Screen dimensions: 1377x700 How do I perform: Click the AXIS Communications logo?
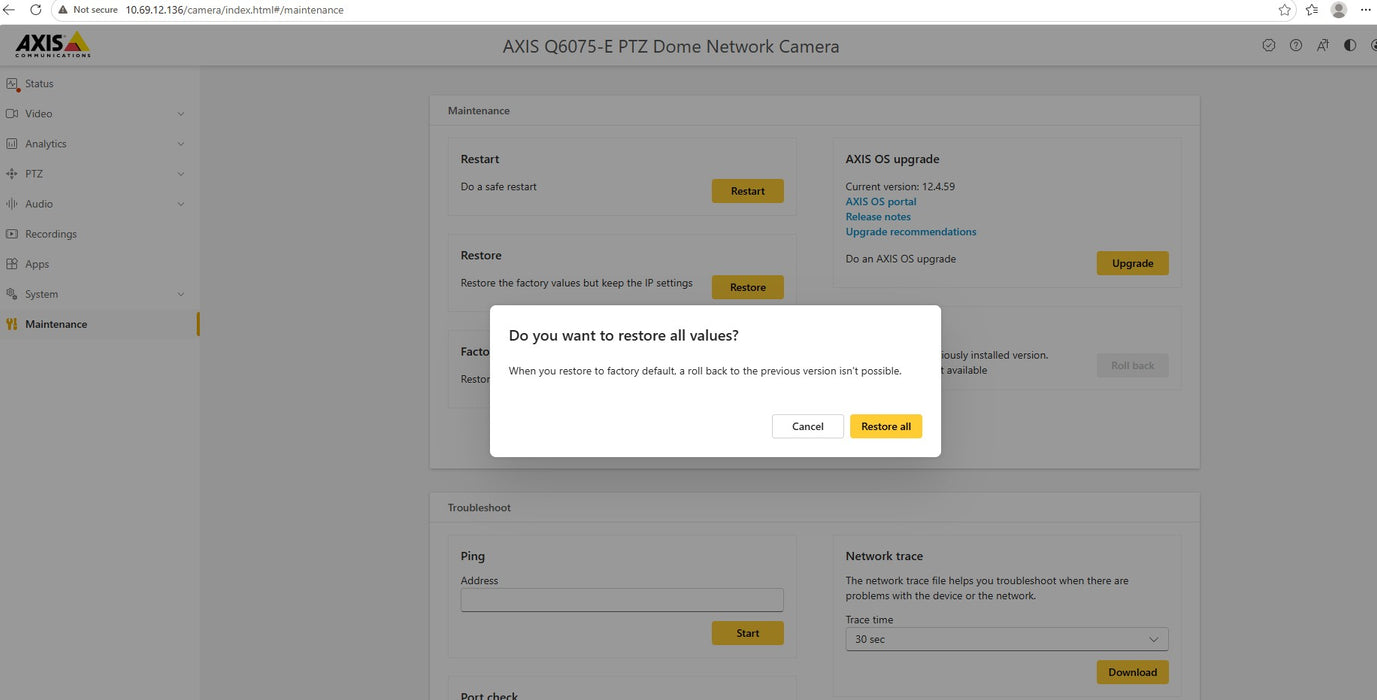pos(52,45)
